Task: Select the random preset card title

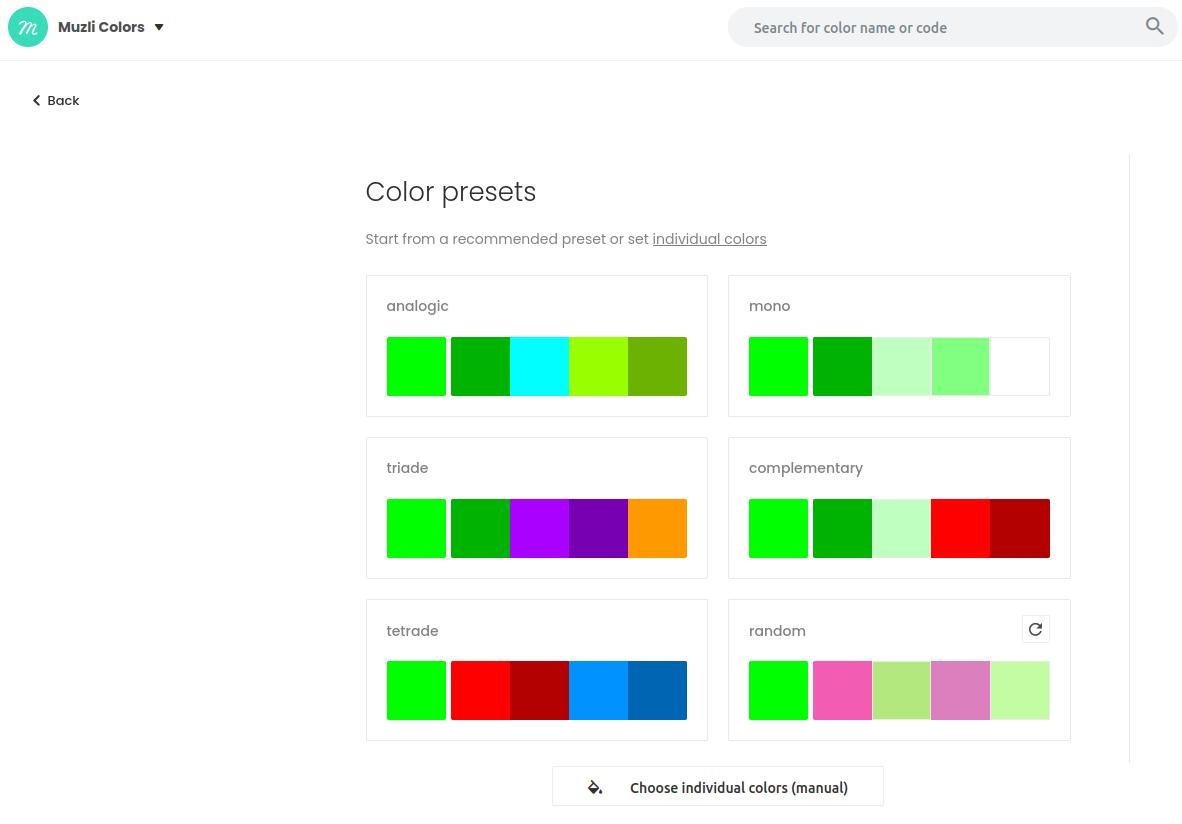Action: point(776,631)
